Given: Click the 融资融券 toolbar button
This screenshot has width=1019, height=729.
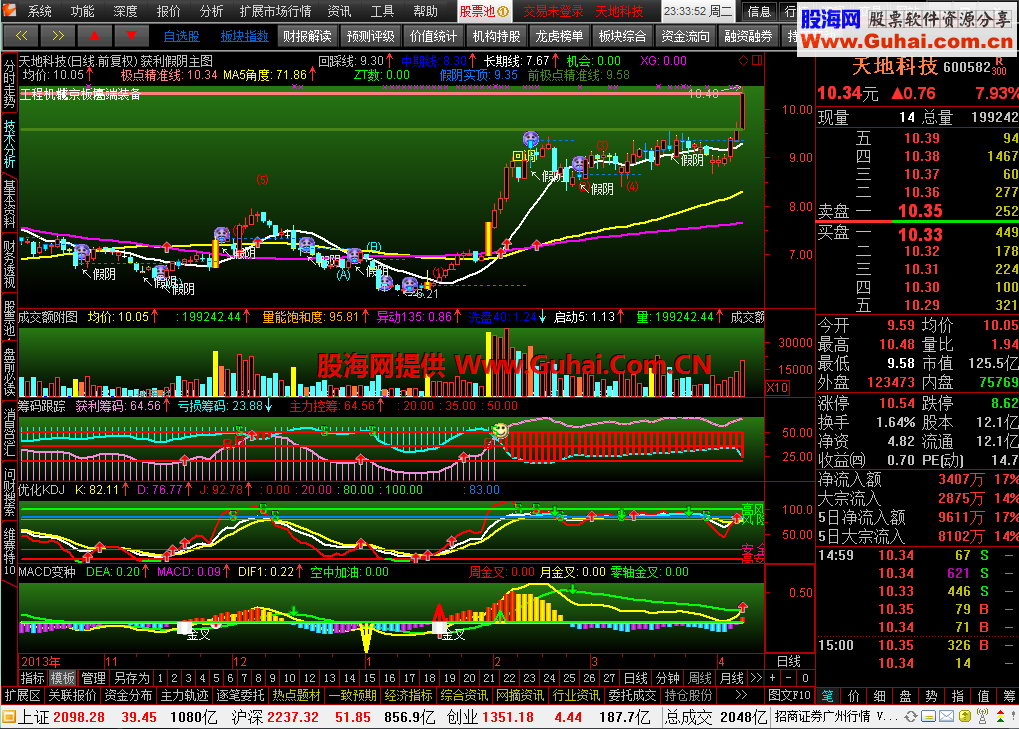Looking at the screenshot, I should (748, 36).
